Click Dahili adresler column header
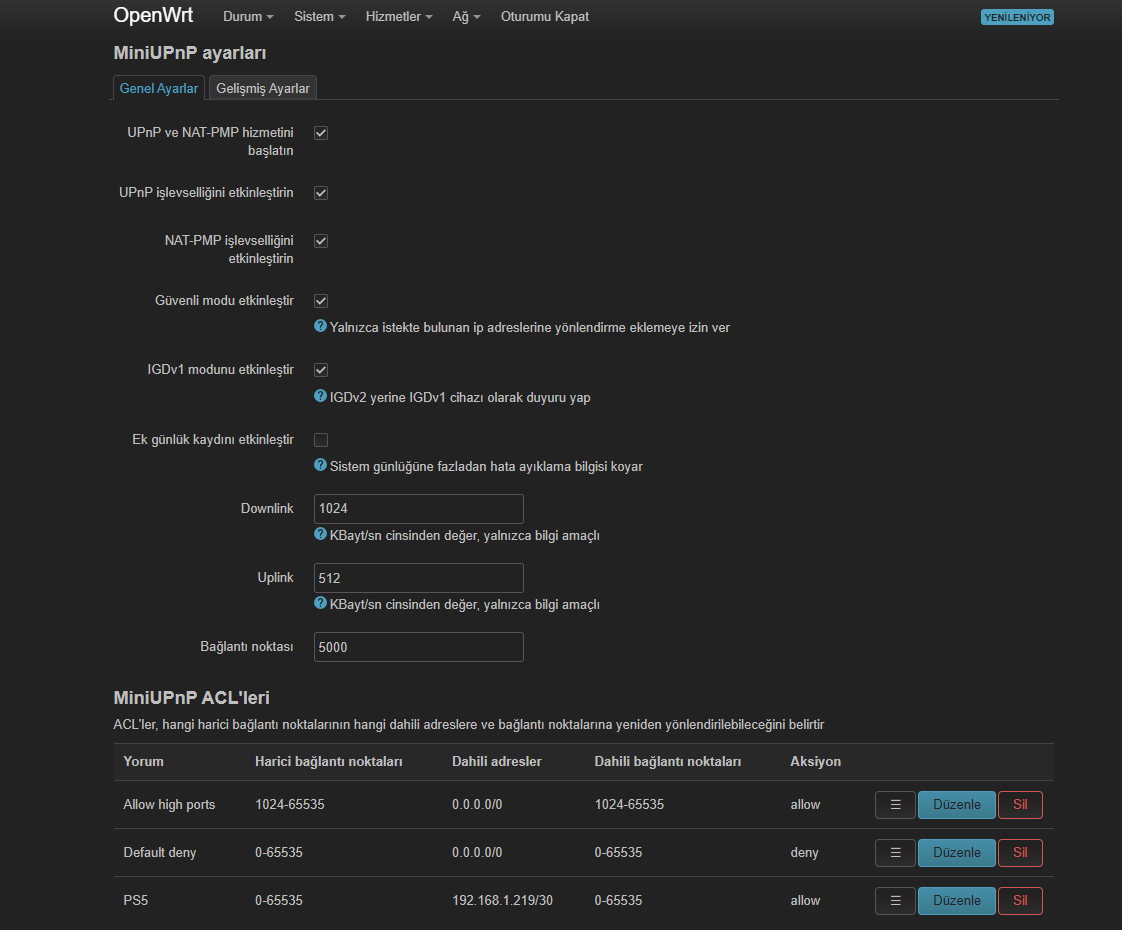This screenshot has width=1122, height=930. (497, 761)
